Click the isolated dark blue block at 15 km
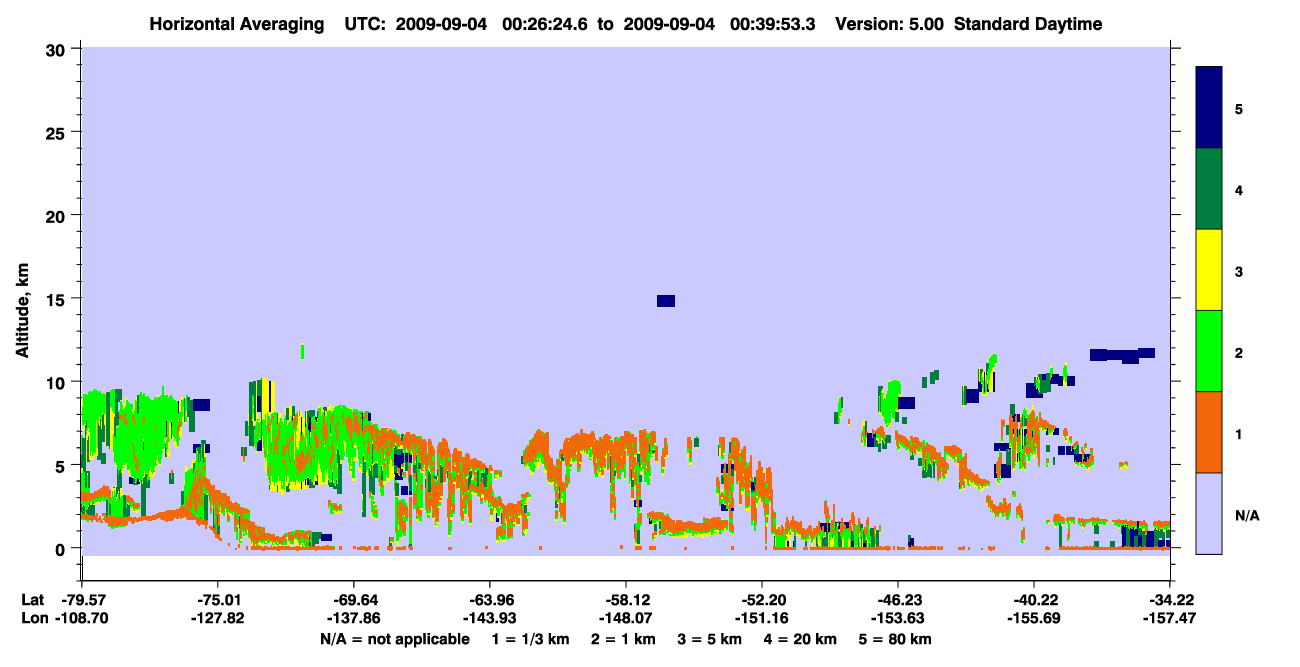 tap(666, 301)
